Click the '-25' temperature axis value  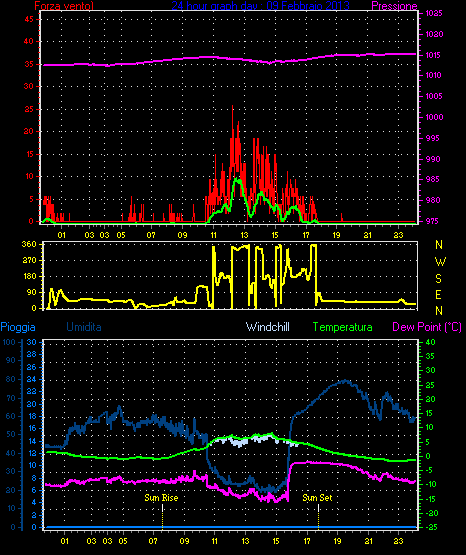(430, 527)
